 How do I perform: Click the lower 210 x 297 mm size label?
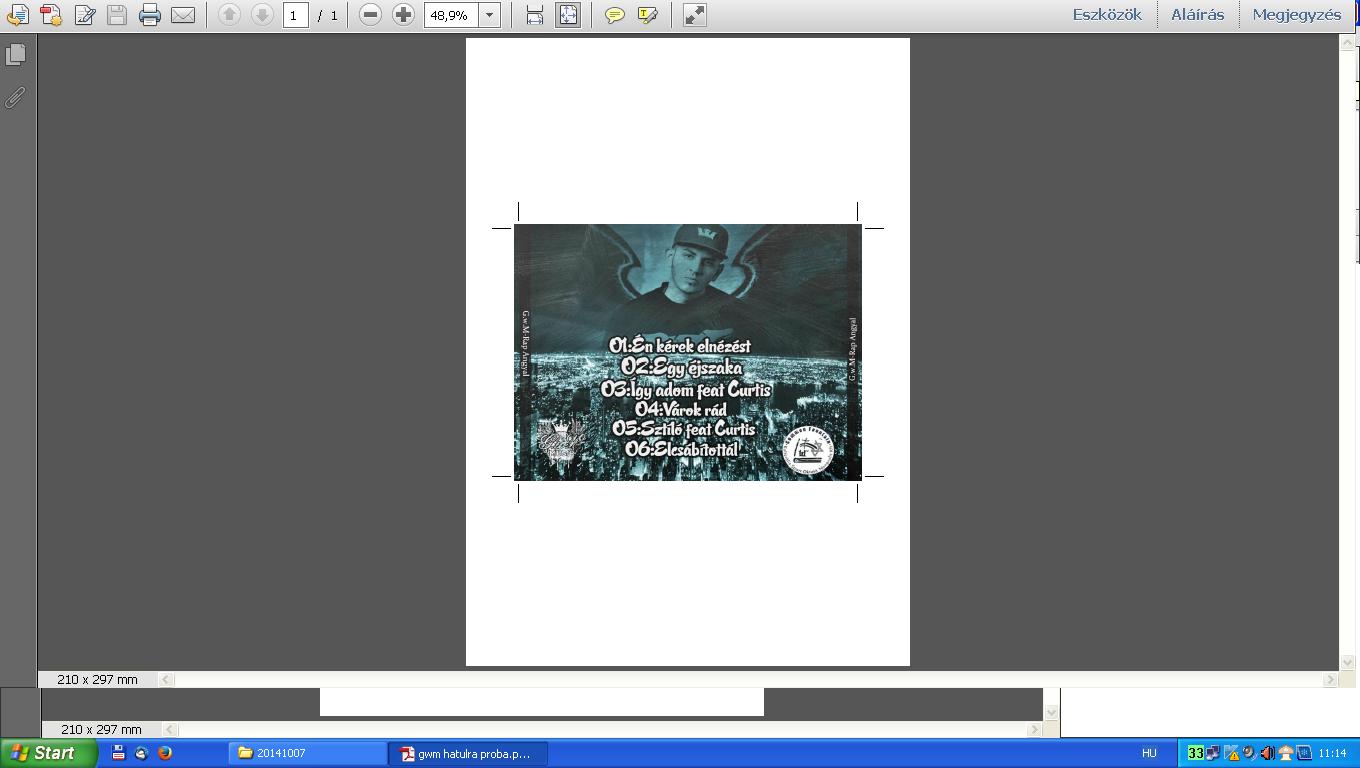pos(101,729)
